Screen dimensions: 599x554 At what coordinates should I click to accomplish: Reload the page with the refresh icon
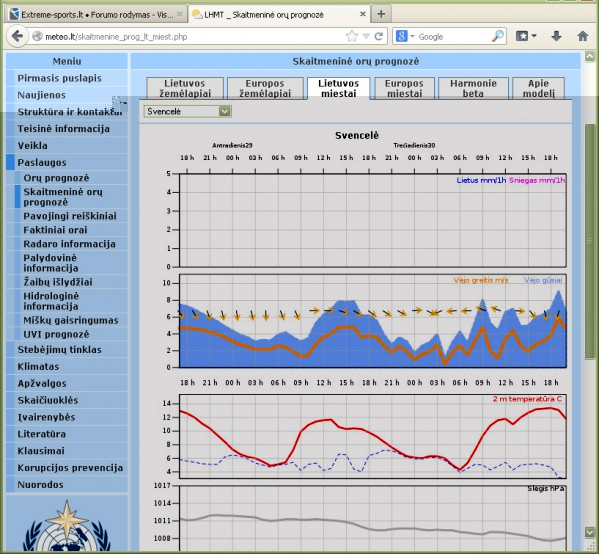coord(379,36)
